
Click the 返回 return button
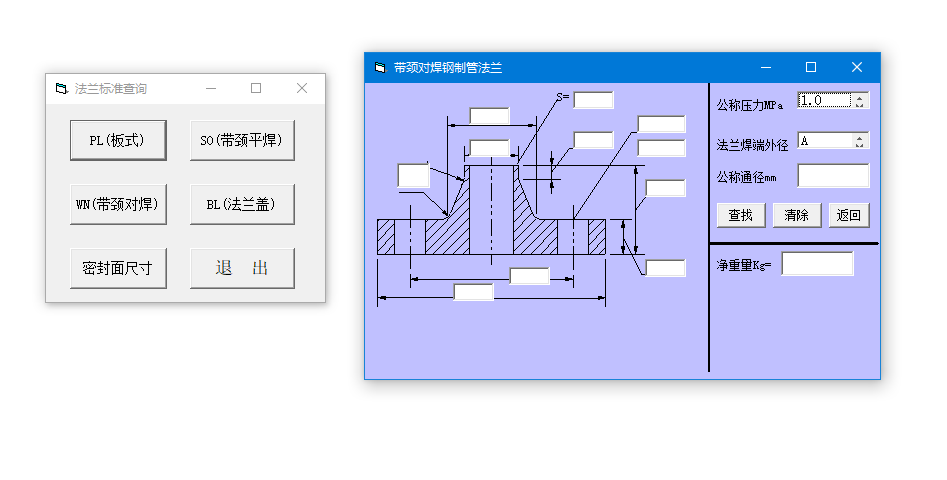click(849, 215)
